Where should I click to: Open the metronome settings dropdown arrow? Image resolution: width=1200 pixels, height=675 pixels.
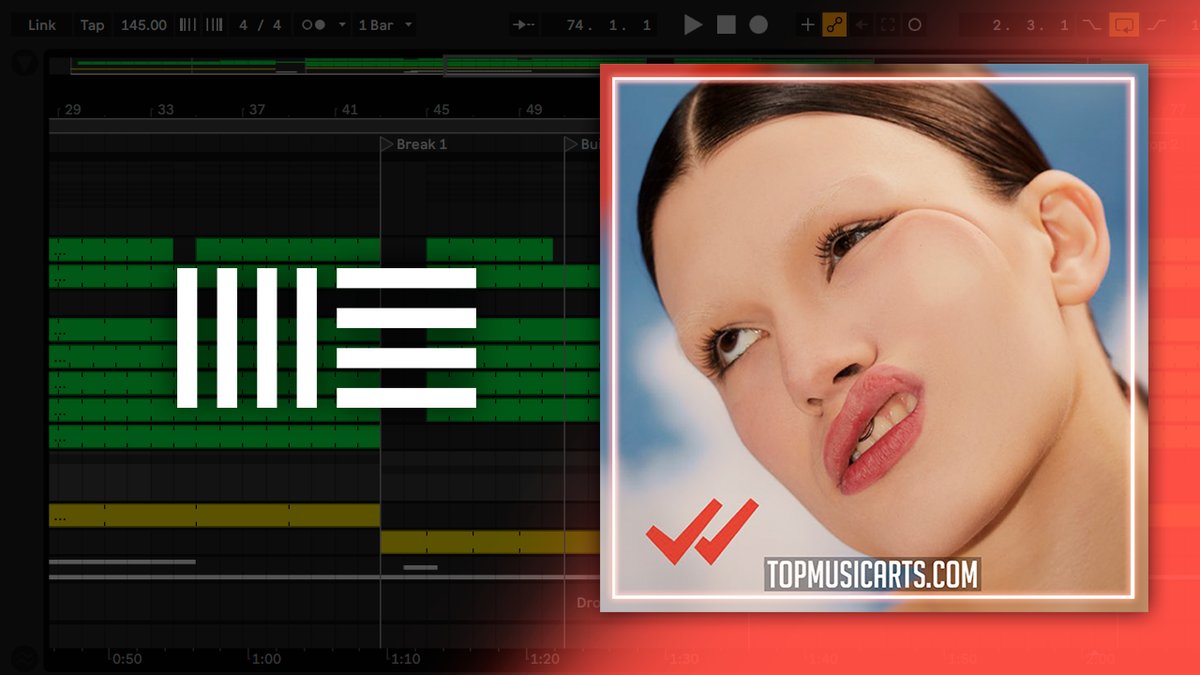343,25
